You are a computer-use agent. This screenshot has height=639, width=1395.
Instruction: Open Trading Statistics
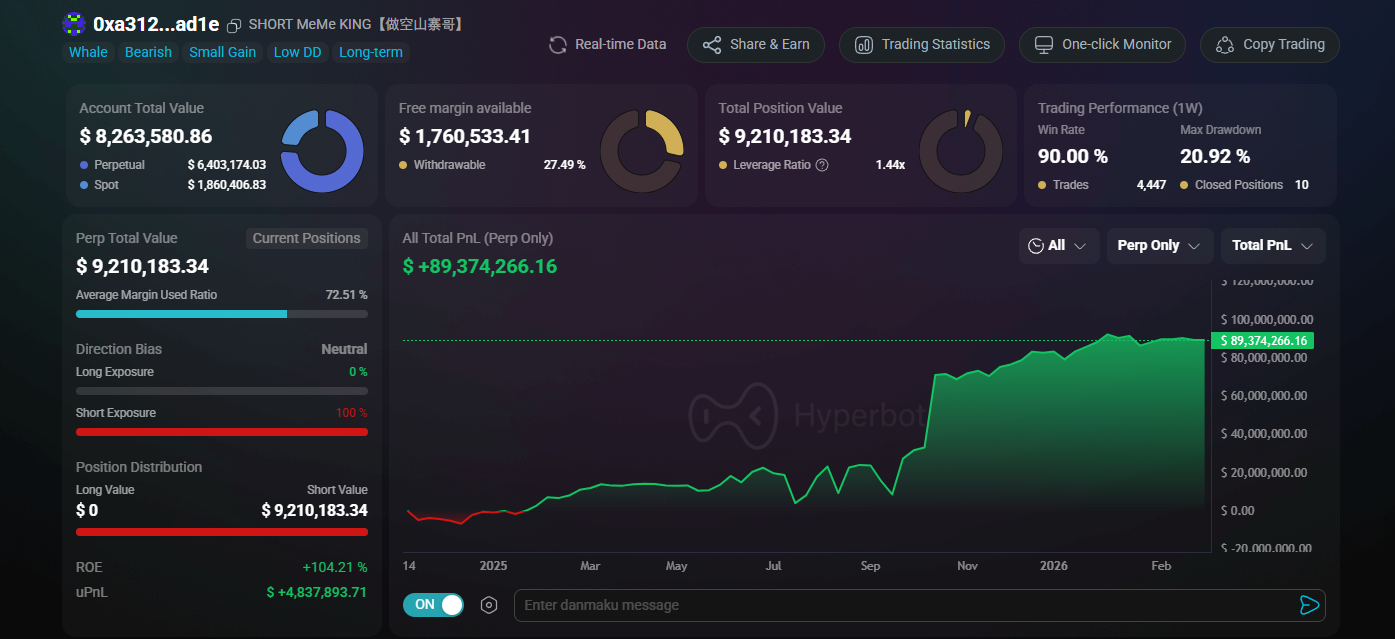pyautogui.click(x=921, y=45)
